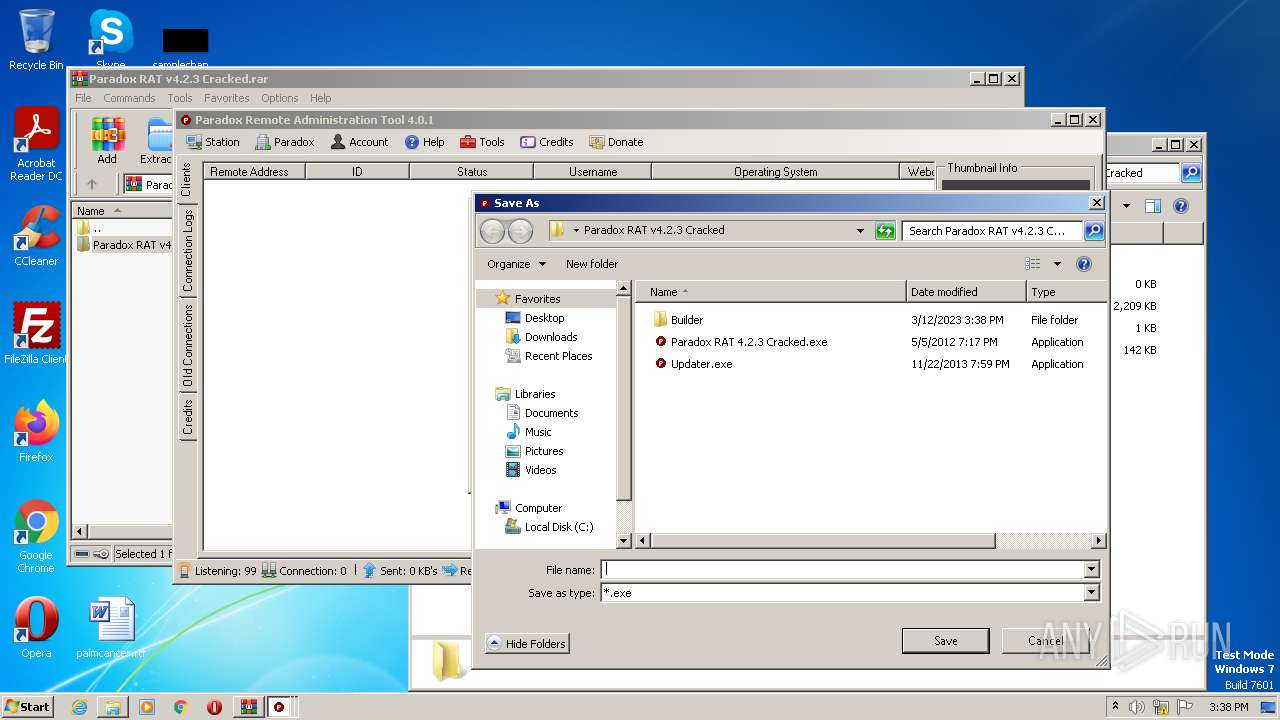This screenshot has height=720, width=1280.
Task: Open the Recycle Bin desktop icon
Action: 36,39
